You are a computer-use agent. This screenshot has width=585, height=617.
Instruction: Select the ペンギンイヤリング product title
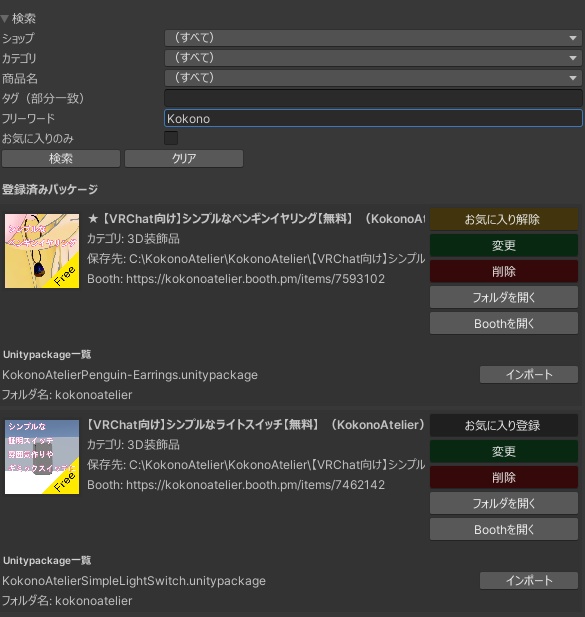[x=256, y=219]
